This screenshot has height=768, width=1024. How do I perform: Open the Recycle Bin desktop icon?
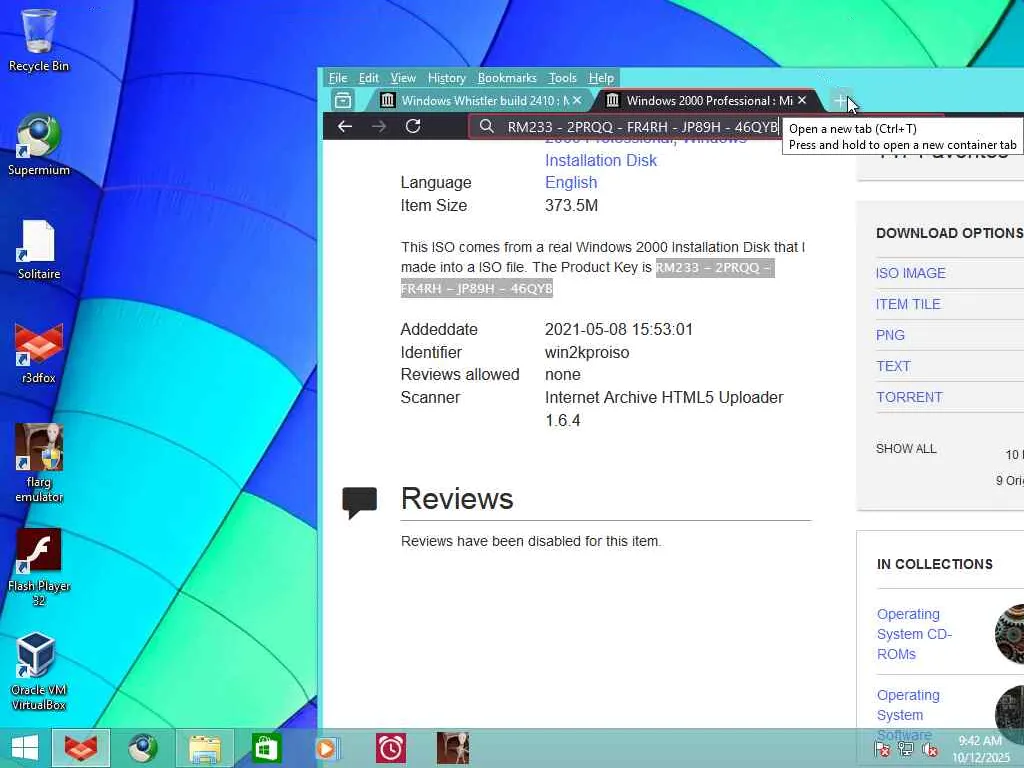click(39, 40)
